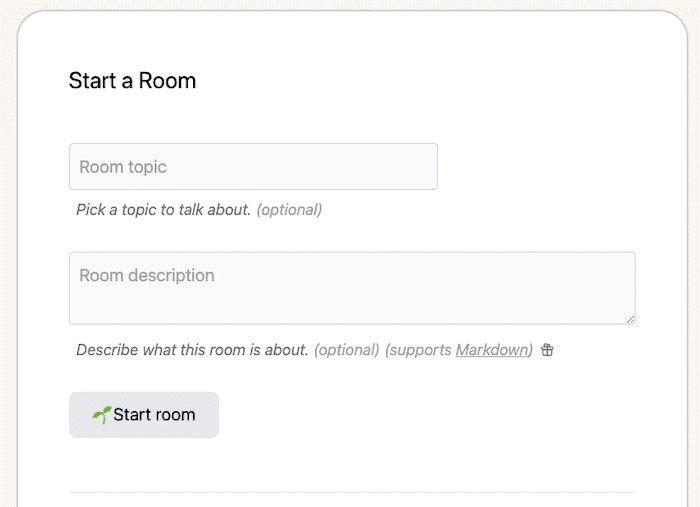
Task: Click inside the Room description textarea
Action: point(352,288)
